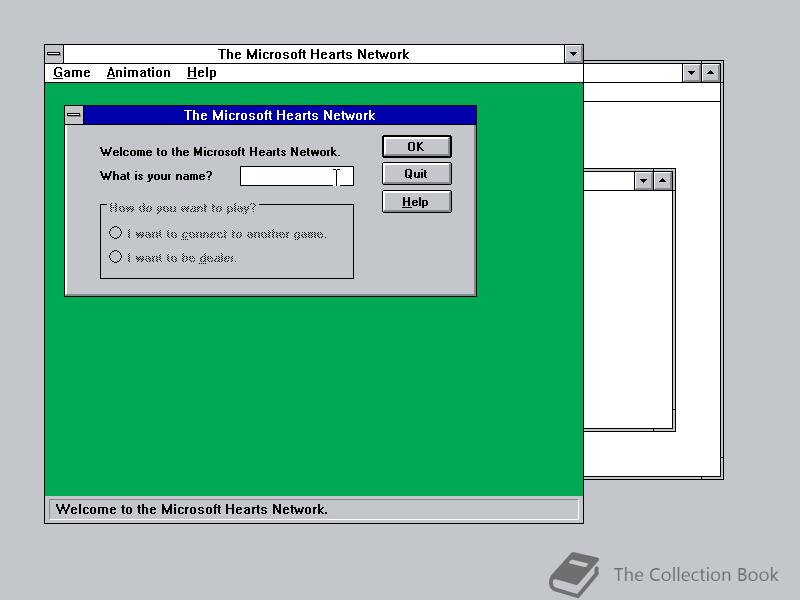This screenshot has width=800, height=600.
Task: Maximize the large background window
Action: point(711,73)
